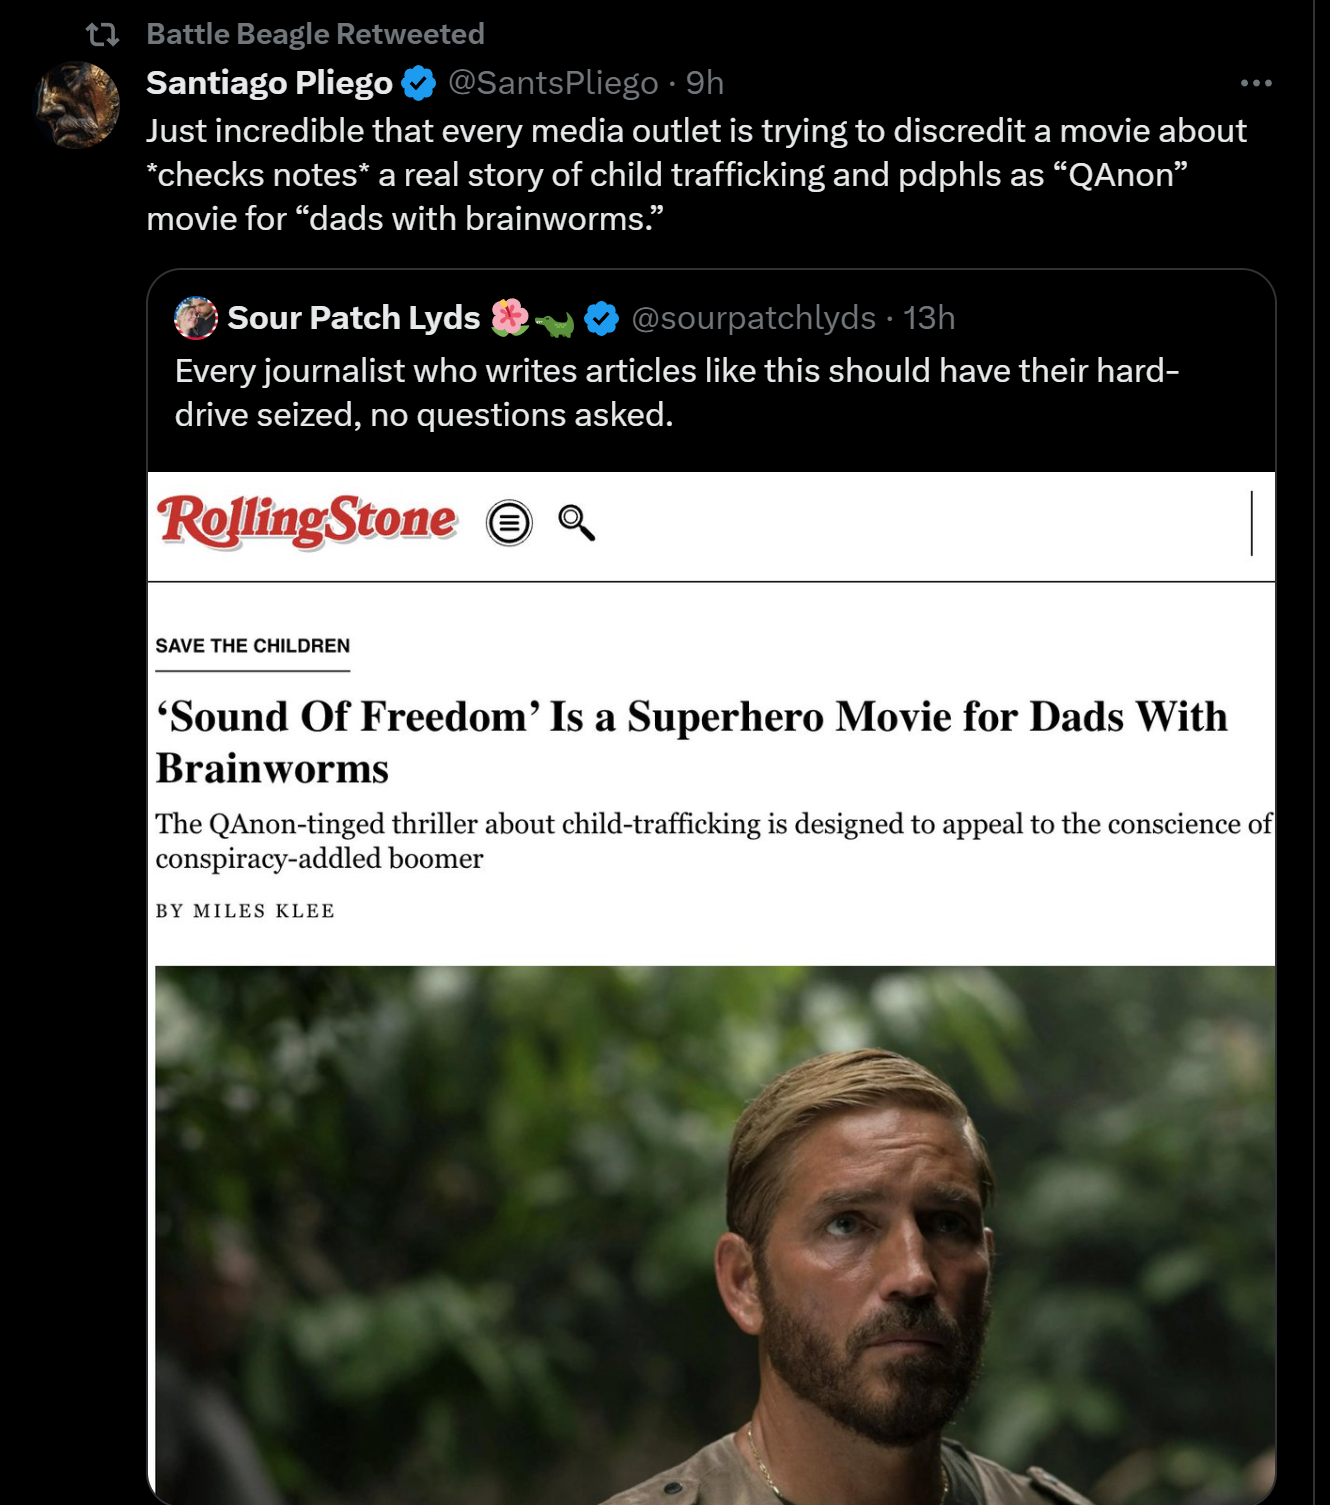Image resolution: width=1330 pixels, height=1505 pixels.
Task: Click the retweet arrows icon
Action: coord(102,35)
